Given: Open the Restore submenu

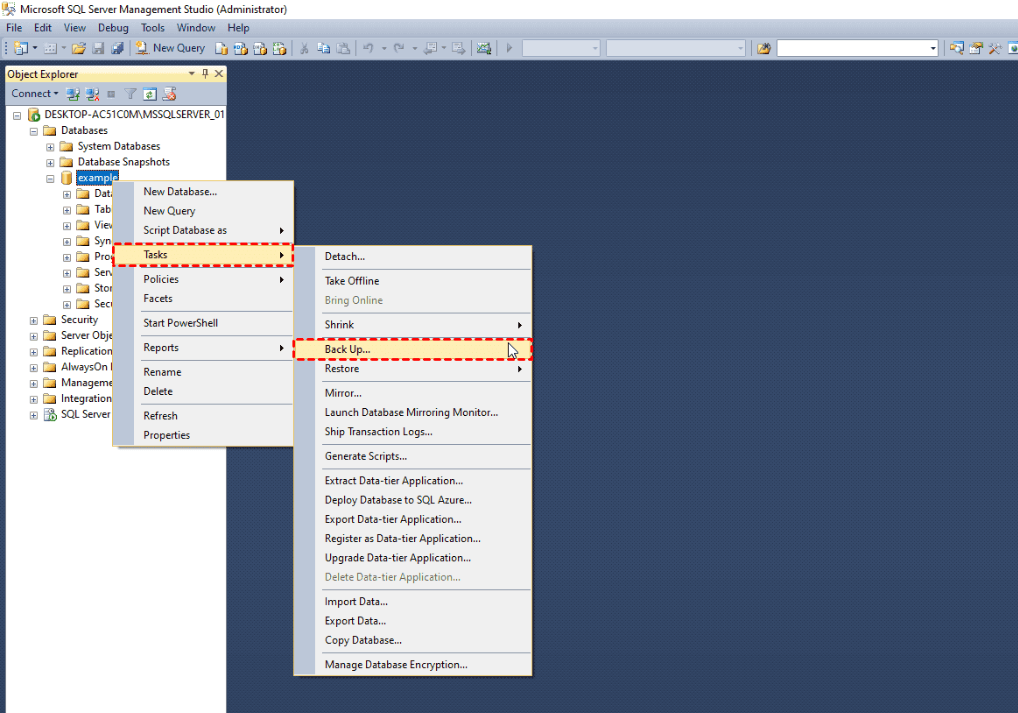Looking at the screenshot, I should pos(413,369).
